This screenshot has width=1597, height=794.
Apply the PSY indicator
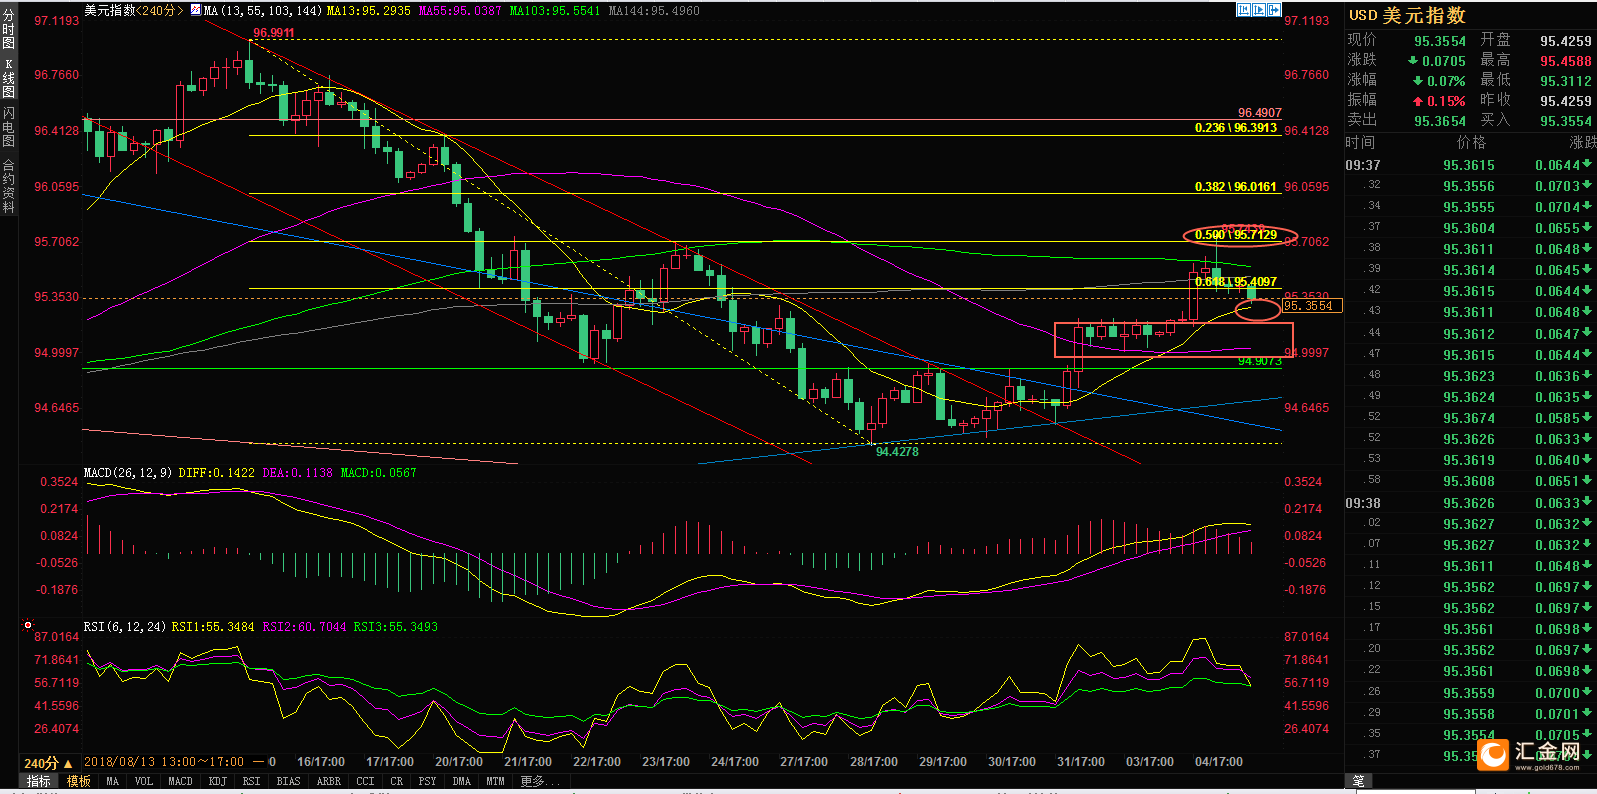click(427, 781)
